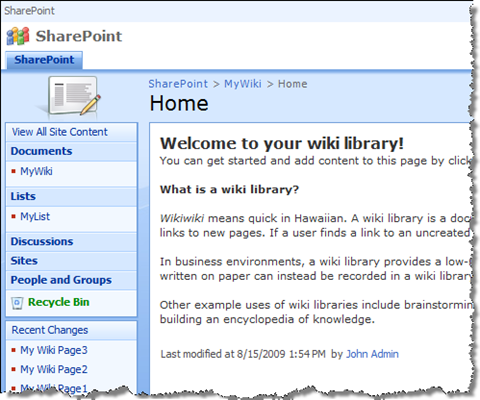Click the red bullet beside My Wiki Page2

click(13, 369)
